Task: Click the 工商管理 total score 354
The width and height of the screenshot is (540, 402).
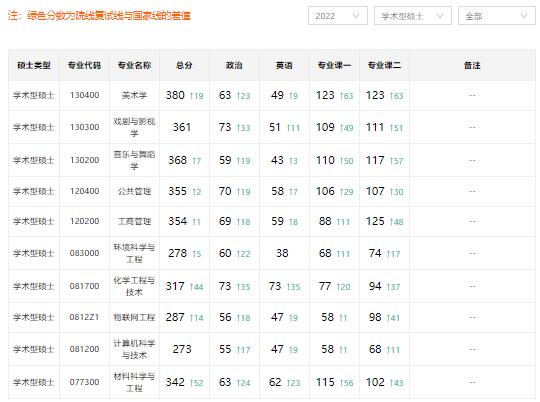Action: 177,221
